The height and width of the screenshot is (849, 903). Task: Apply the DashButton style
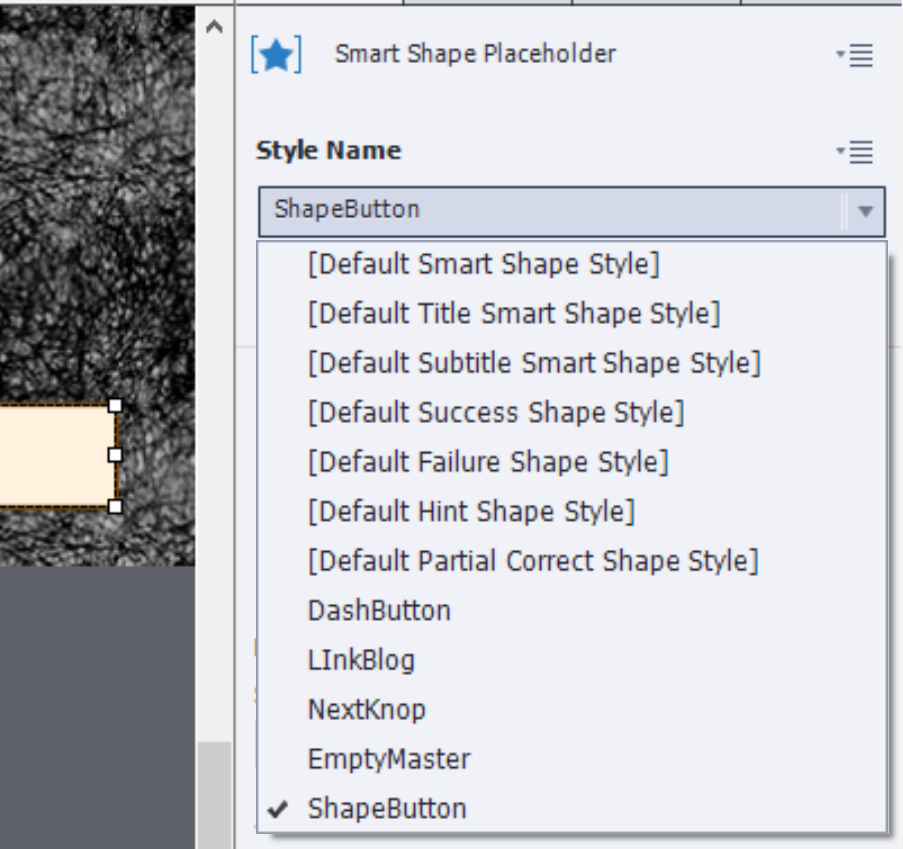tap(379, 610)
